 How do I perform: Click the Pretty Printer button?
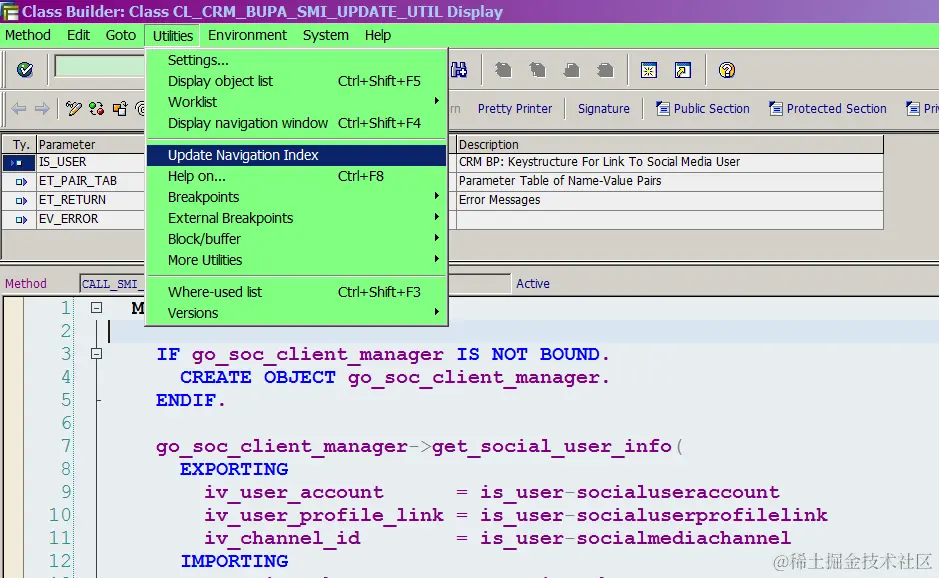click(514, 108)
